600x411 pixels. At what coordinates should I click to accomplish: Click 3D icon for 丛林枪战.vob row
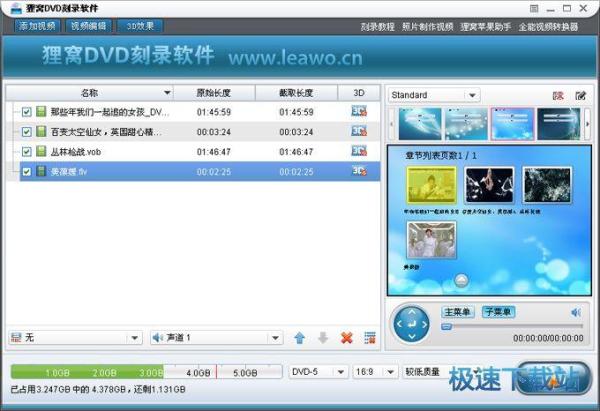359,151
